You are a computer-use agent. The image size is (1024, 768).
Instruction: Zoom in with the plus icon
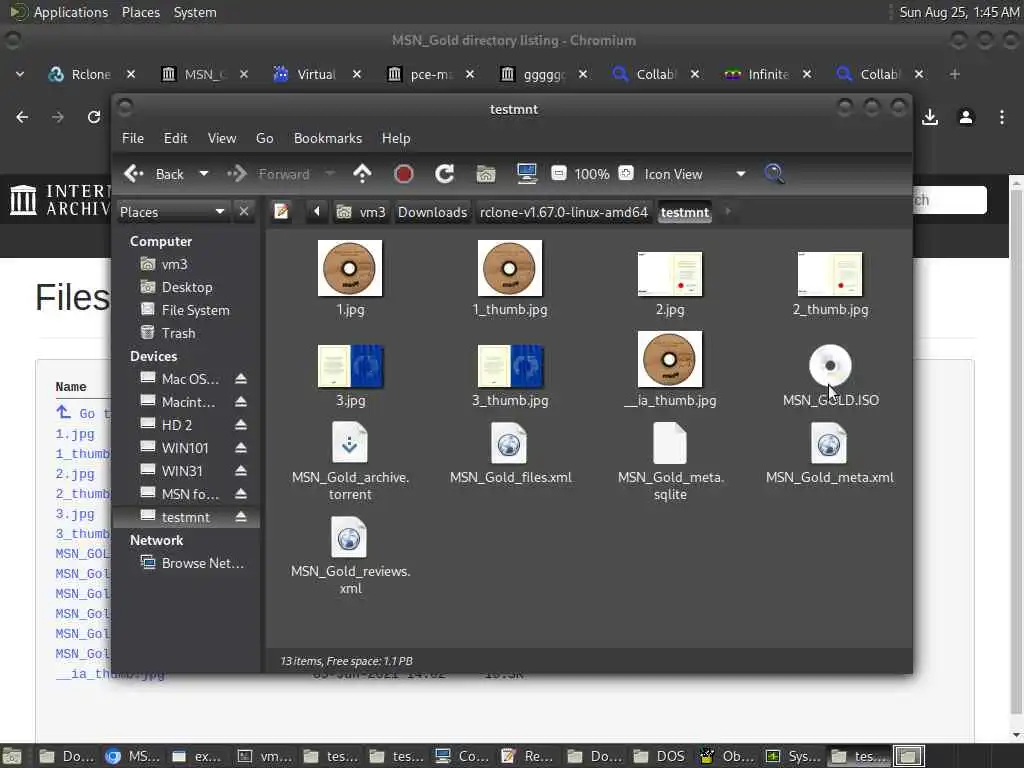click(x=626, y=174)
